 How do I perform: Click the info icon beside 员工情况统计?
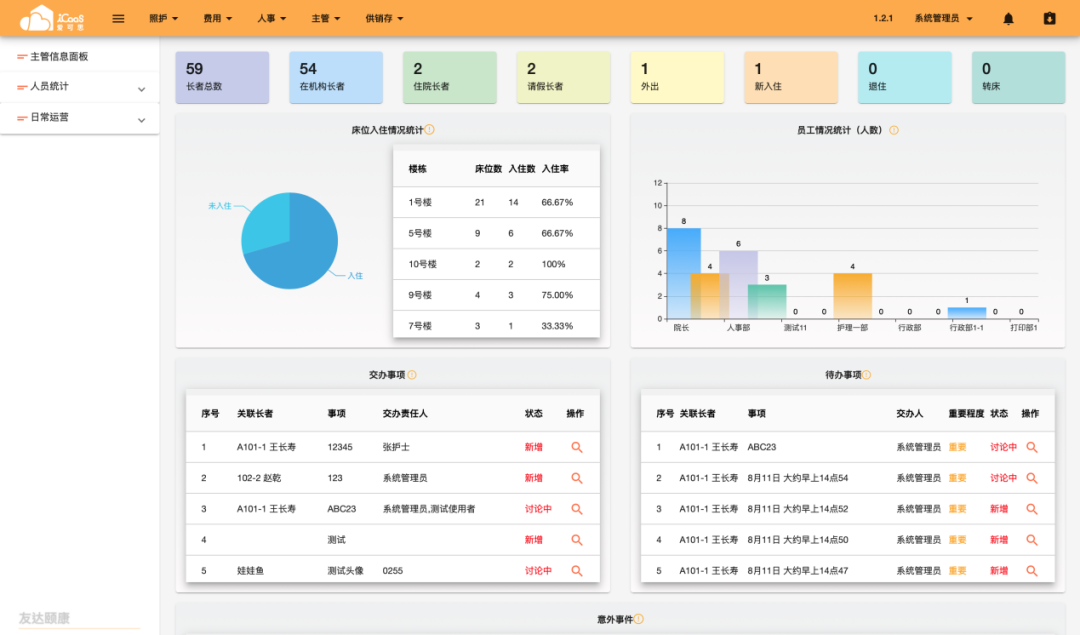(894, 130)
